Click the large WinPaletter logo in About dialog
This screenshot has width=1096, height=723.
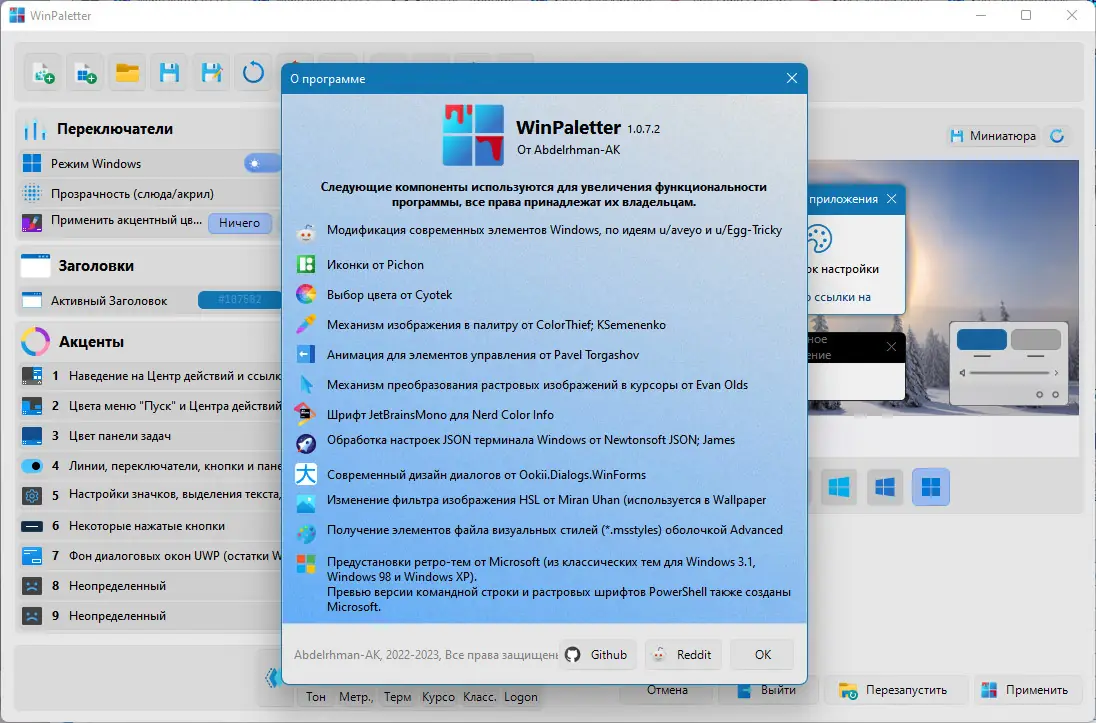(473, 135)
